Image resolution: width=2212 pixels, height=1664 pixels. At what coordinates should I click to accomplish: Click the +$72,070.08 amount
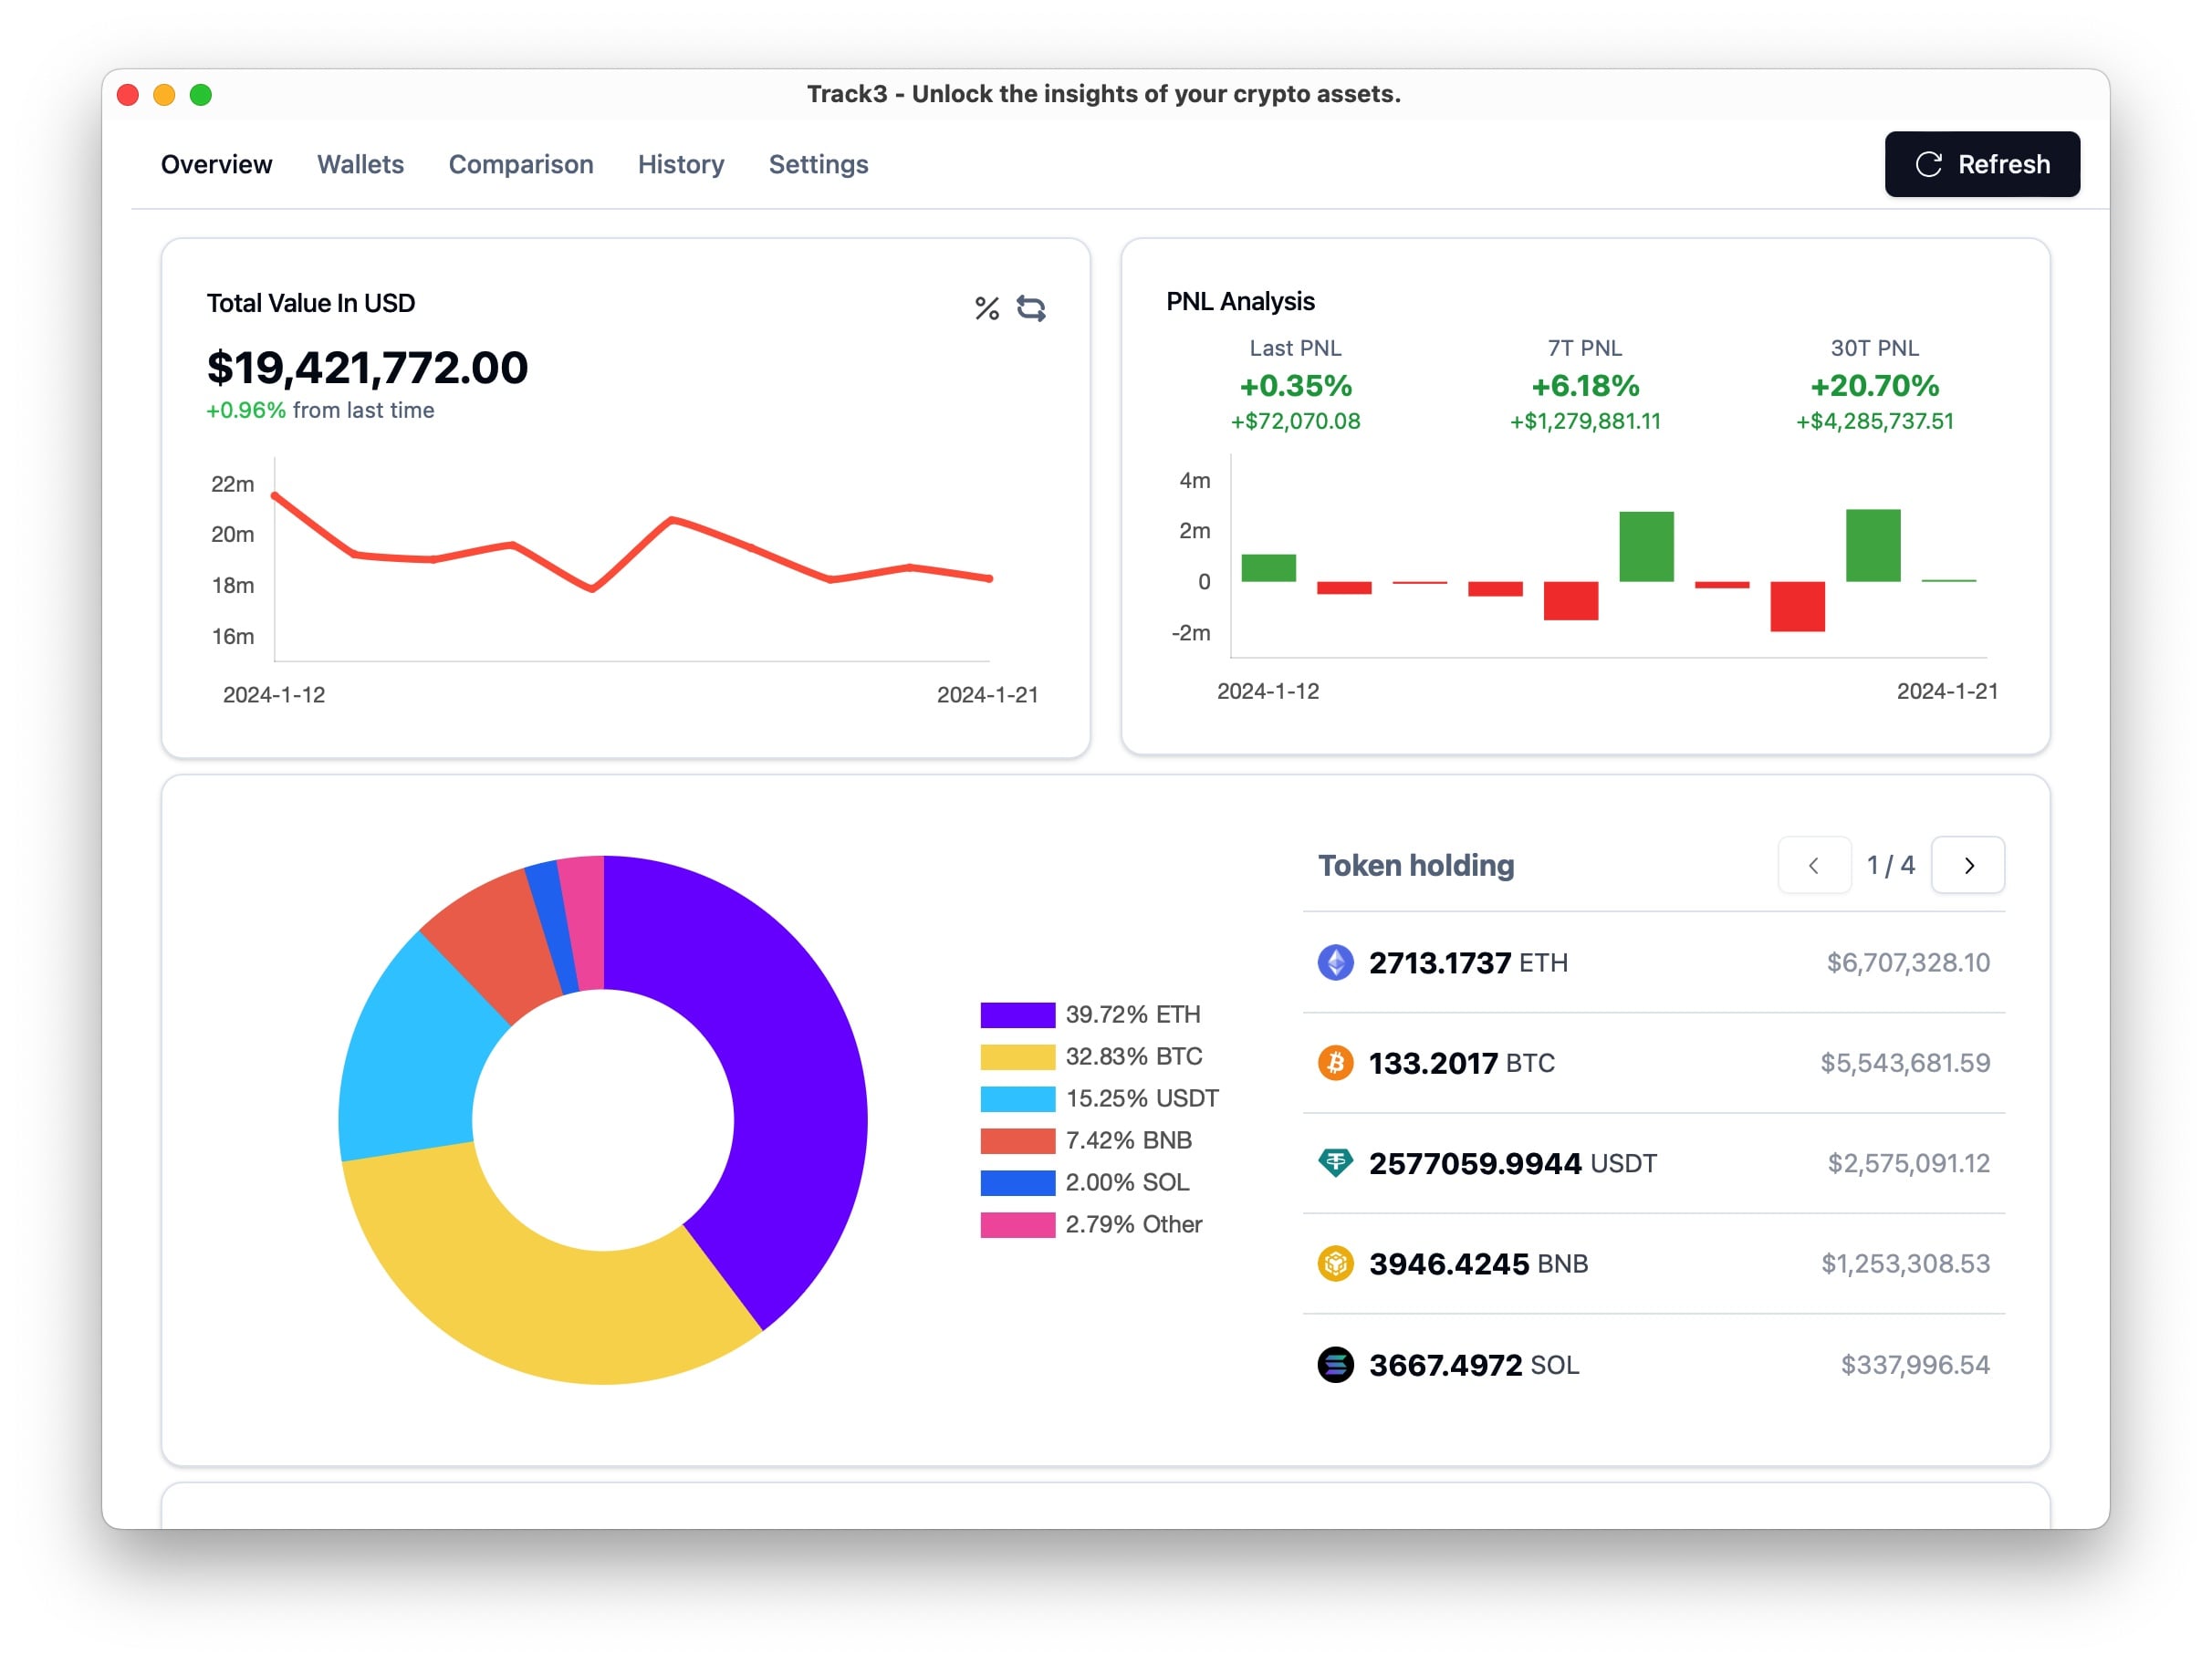coord(1295,421)
